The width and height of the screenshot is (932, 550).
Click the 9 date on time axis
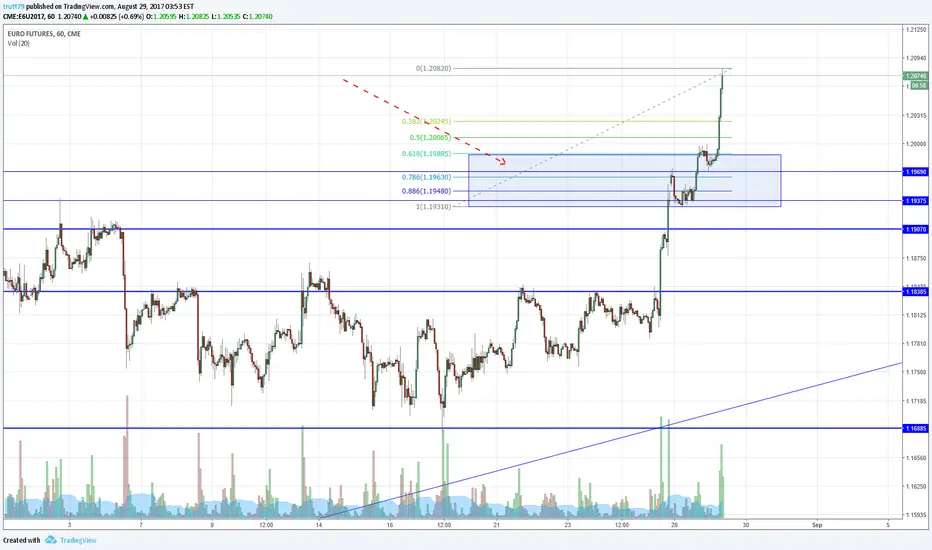click(x=212, y=525)
